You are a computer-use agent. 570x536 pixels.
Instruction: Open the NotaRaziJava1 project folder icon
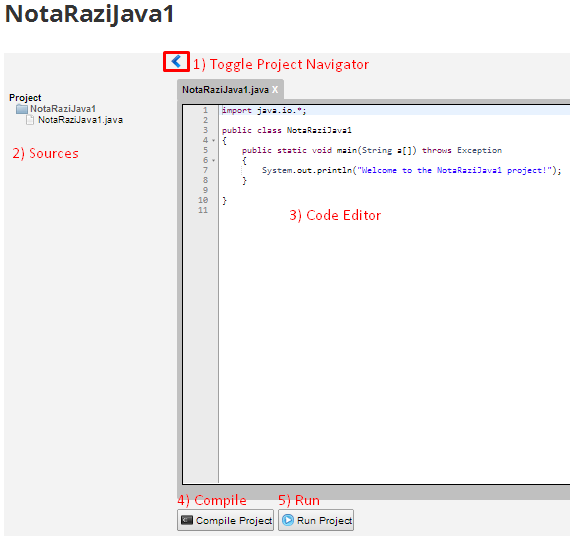[22, 109]
